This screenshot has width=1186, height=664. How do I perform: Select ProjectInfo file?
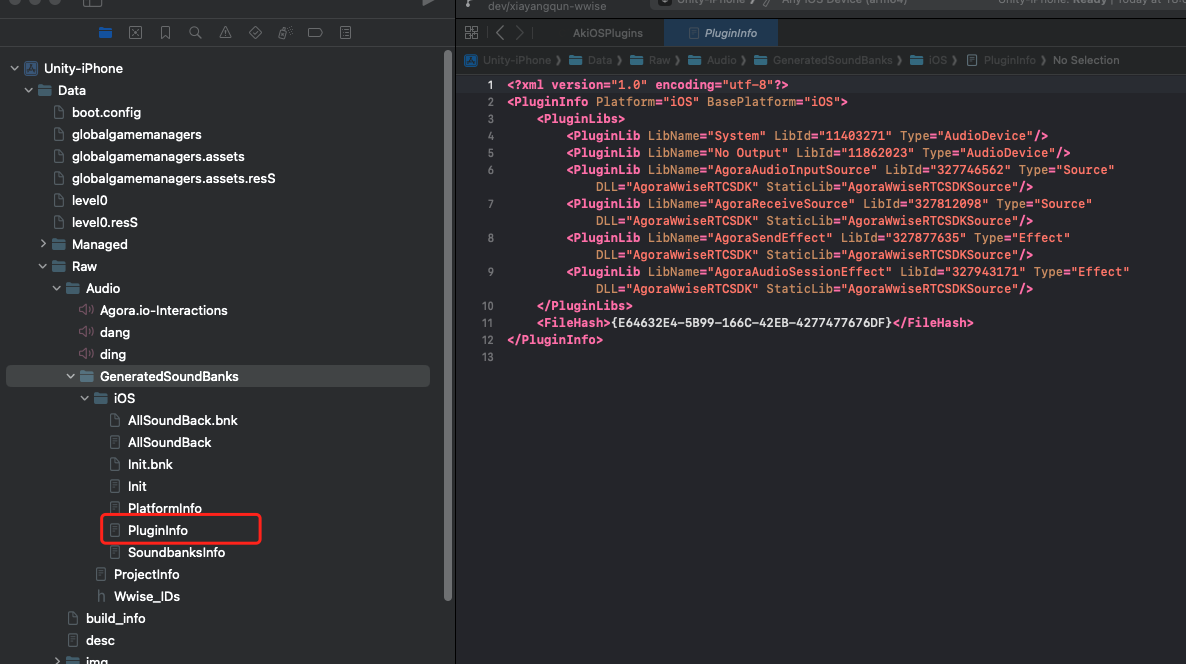146,574
